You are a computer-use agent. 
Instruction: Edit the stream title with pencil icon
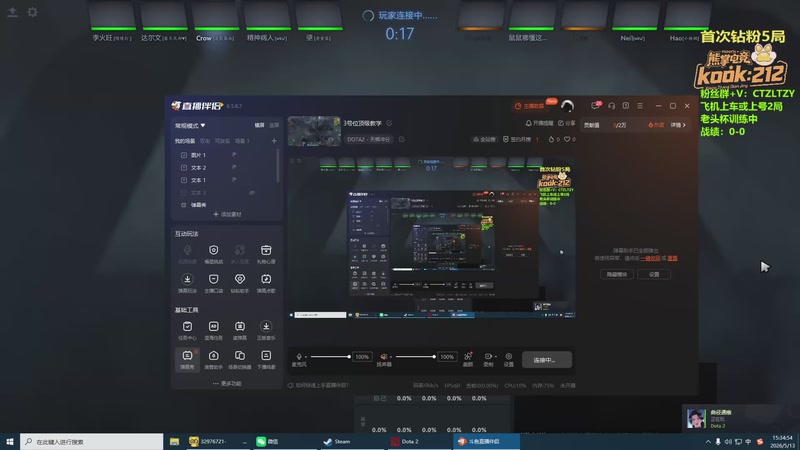389,123
